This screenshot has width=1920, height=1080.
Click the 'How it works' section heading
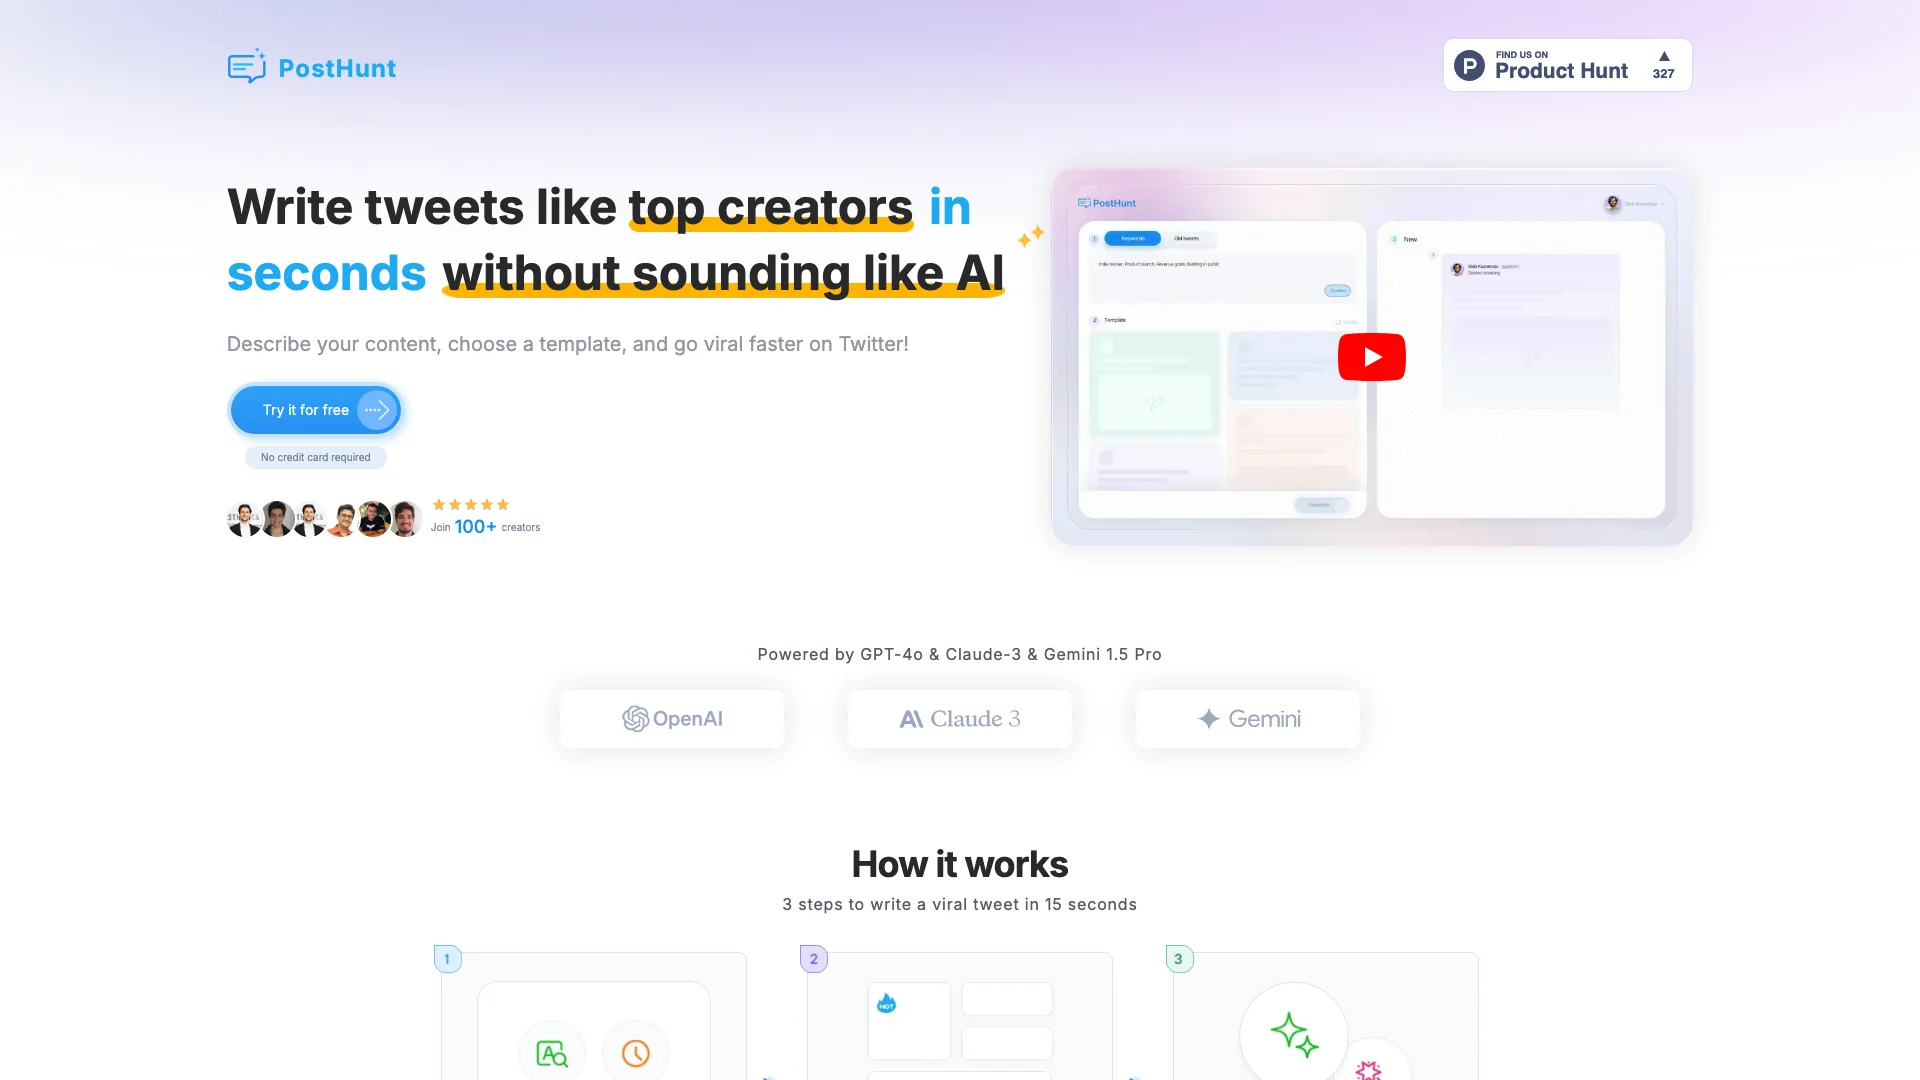coord(959,864)
